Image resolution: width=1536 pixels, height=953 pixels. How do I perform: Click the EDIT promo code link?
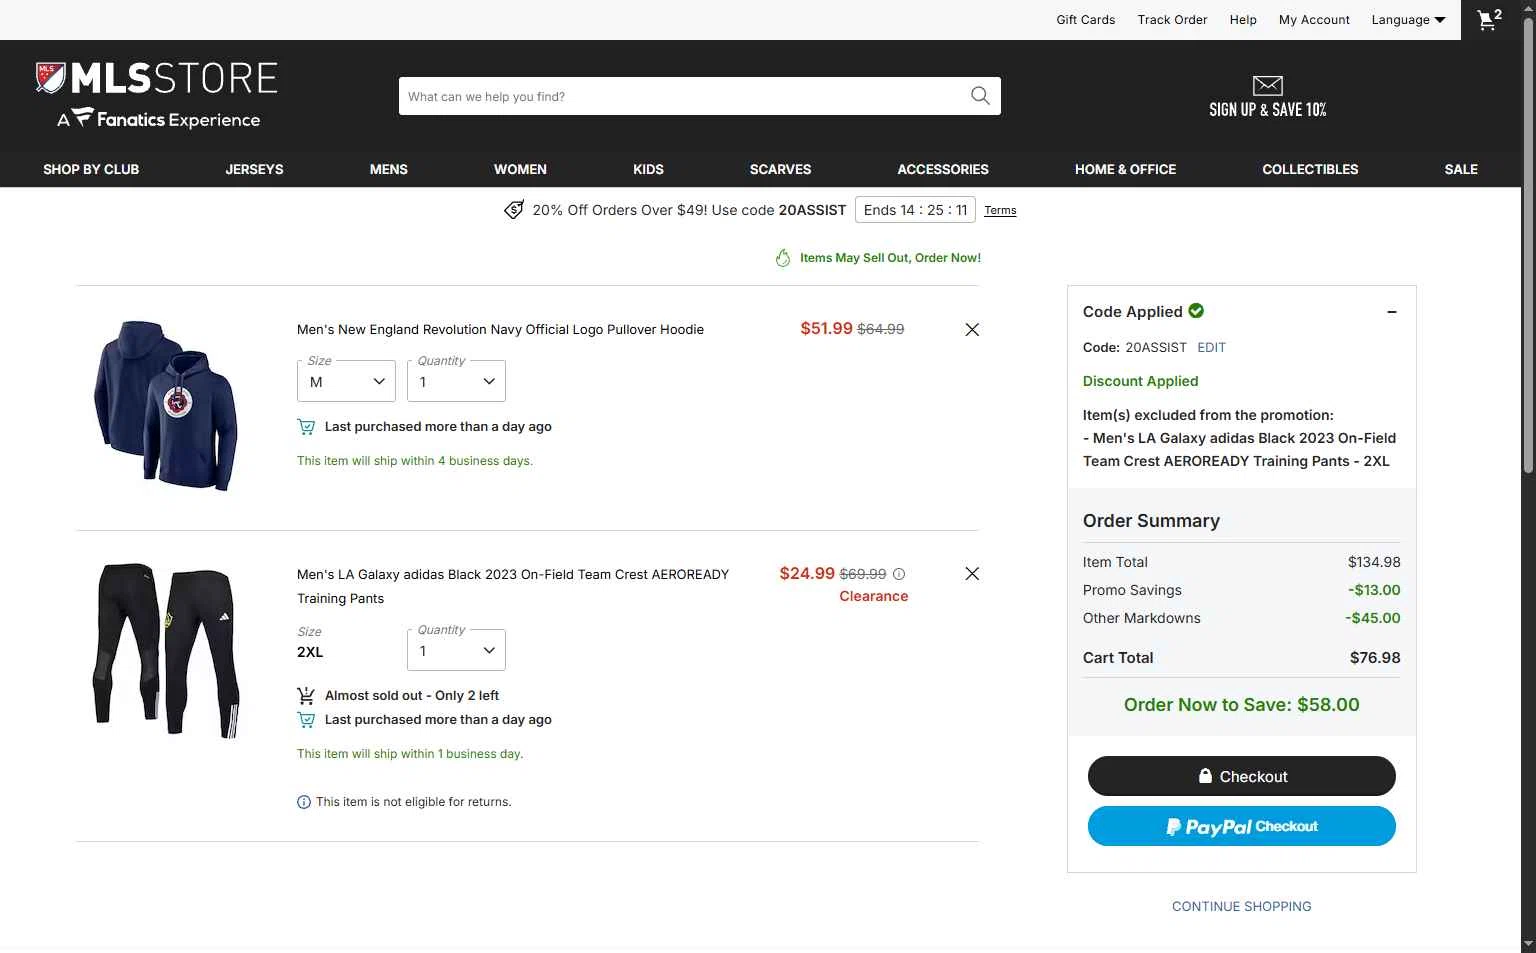pyautogui.click(x=1211, y=348)
